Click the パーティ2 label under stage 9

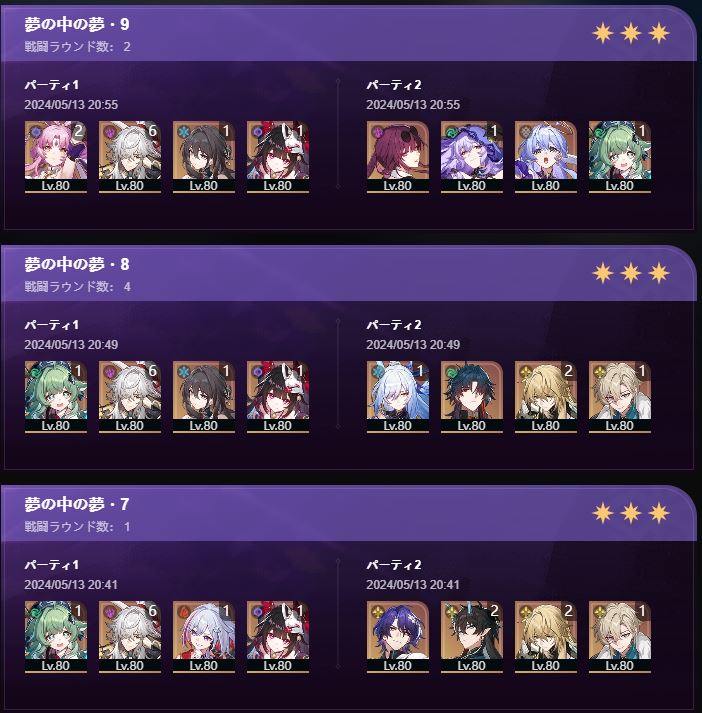pos(394,85)
